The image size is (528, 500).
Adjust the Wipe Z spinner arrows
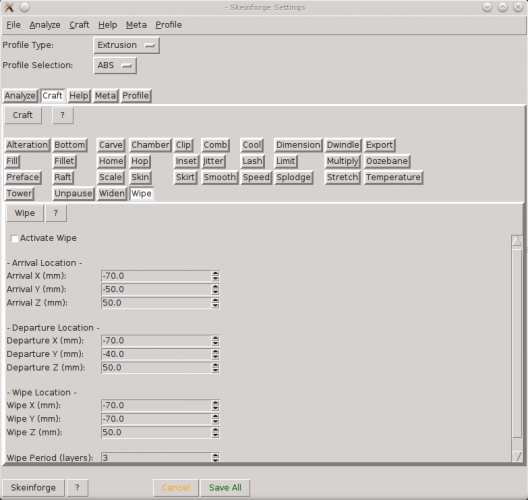[216, 432]
